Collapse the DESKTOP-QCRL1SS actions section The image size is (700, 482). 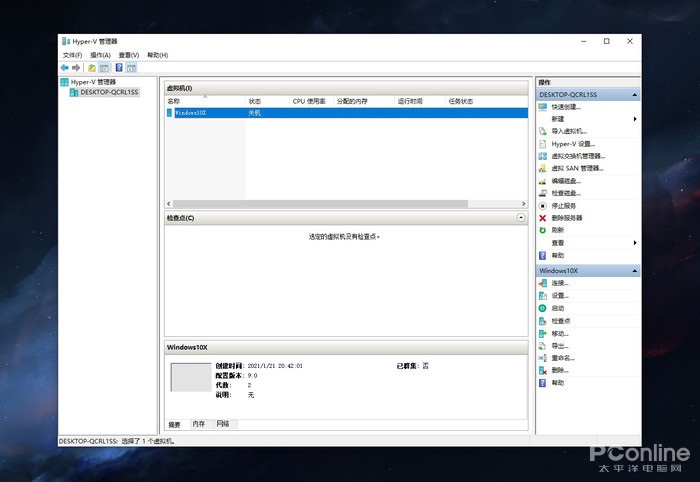(634, 95)
